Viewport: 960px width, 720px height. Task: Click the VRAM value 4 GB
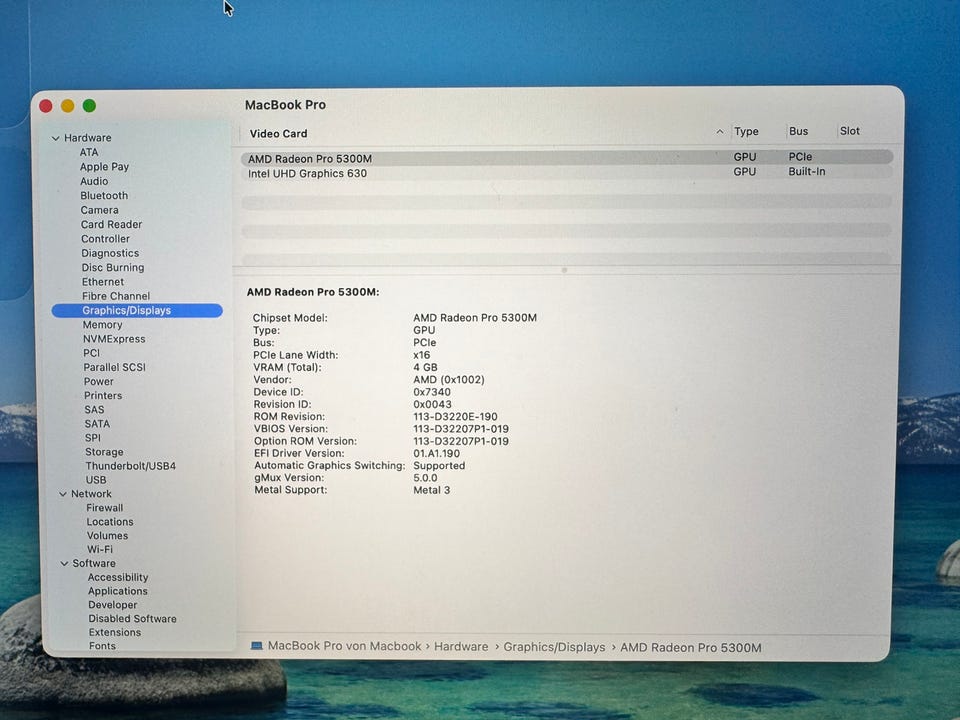coord(426,367)
